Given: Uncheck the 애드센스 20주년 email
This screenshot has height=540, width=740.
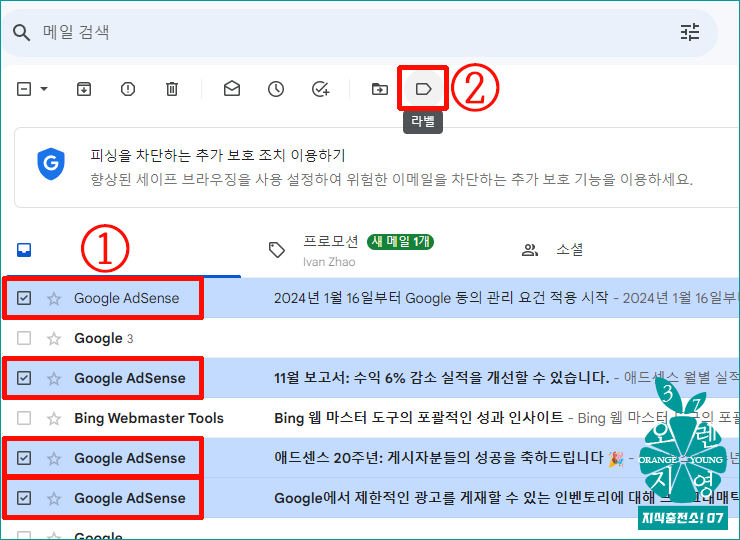Looking at the screenshot, I should [x=24, y=458].
